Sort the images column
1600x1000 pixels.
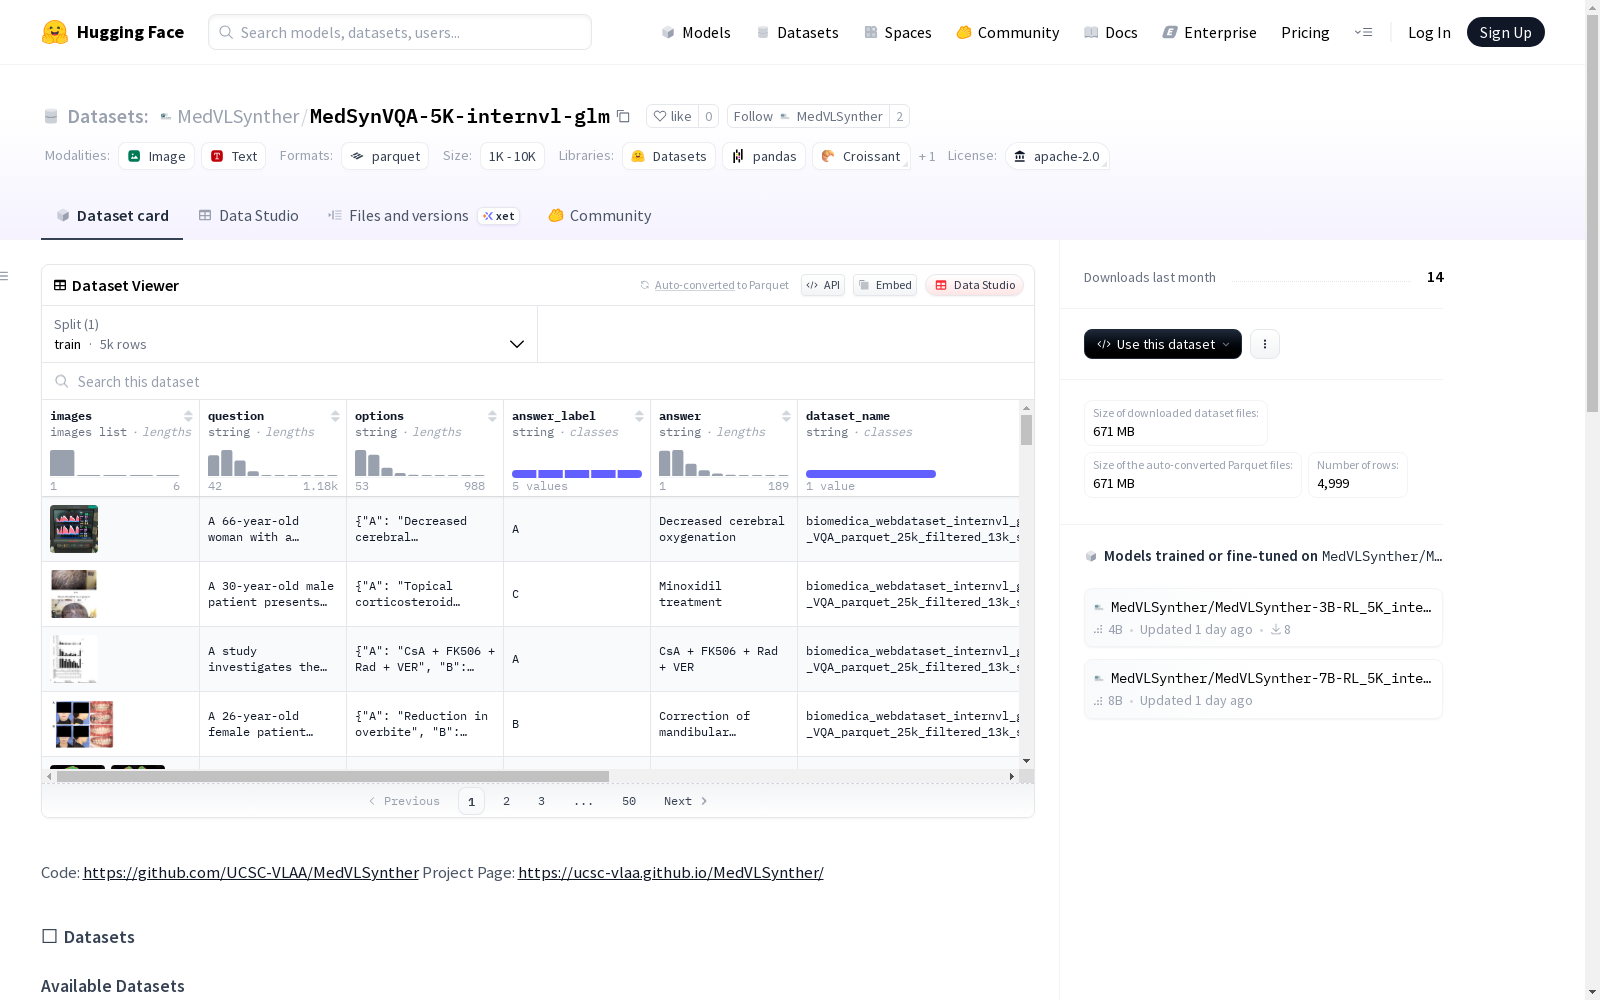[x=188, y=416]
